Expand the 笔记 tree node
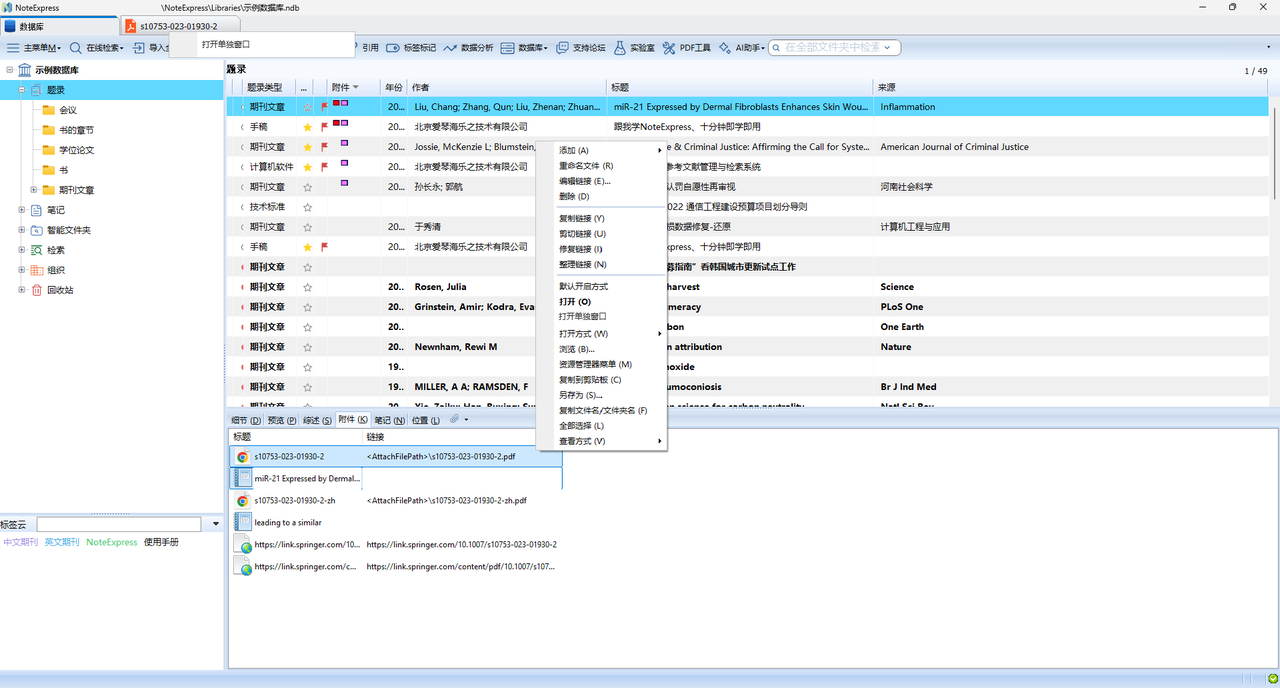The image size is (1280, 688). [22, 210]
